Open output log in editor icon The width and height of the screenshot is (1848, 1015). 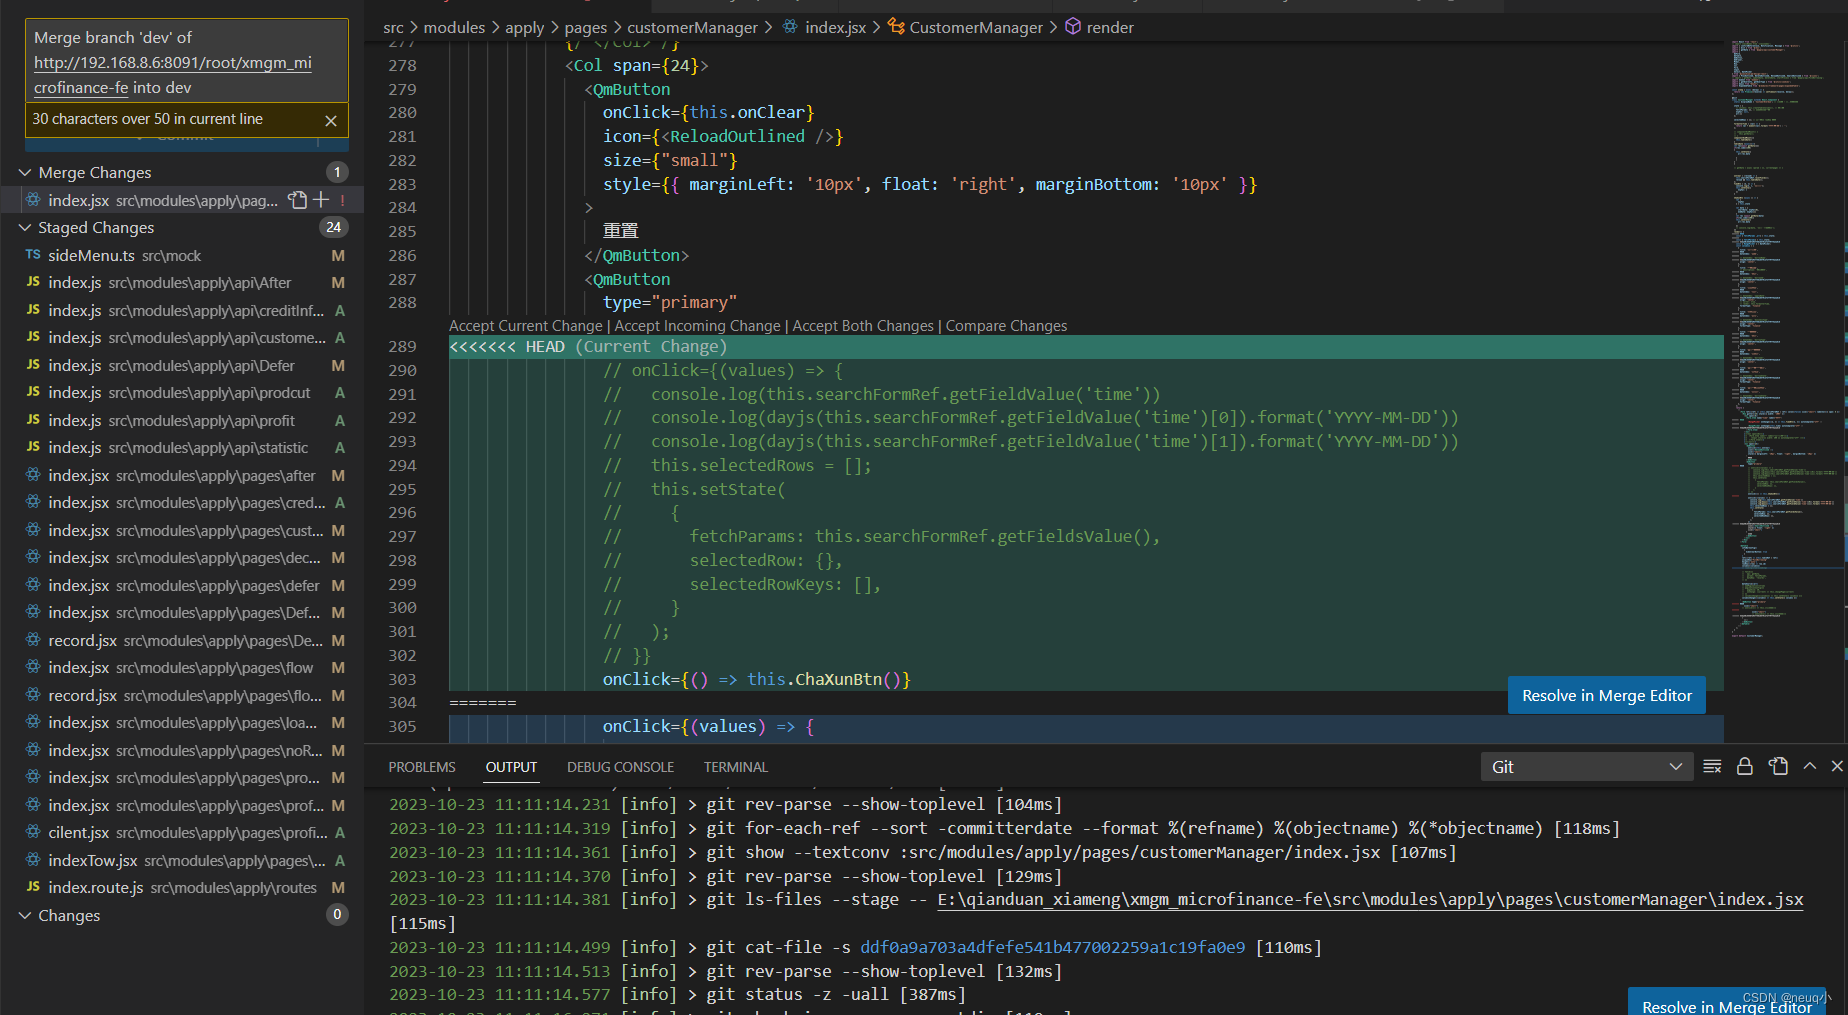point(1778,766)
